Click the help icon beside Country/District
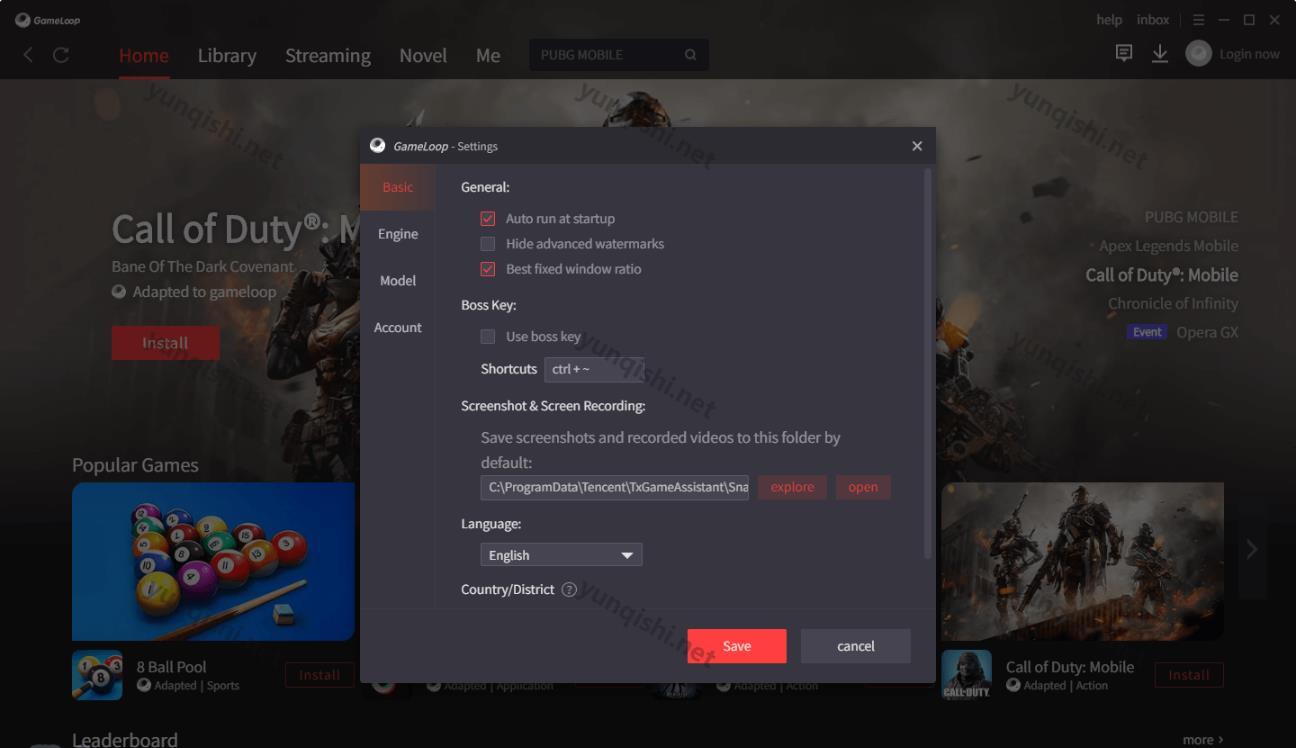Image resolution: width=1296 pixels, height=748 pixels. 569,590
